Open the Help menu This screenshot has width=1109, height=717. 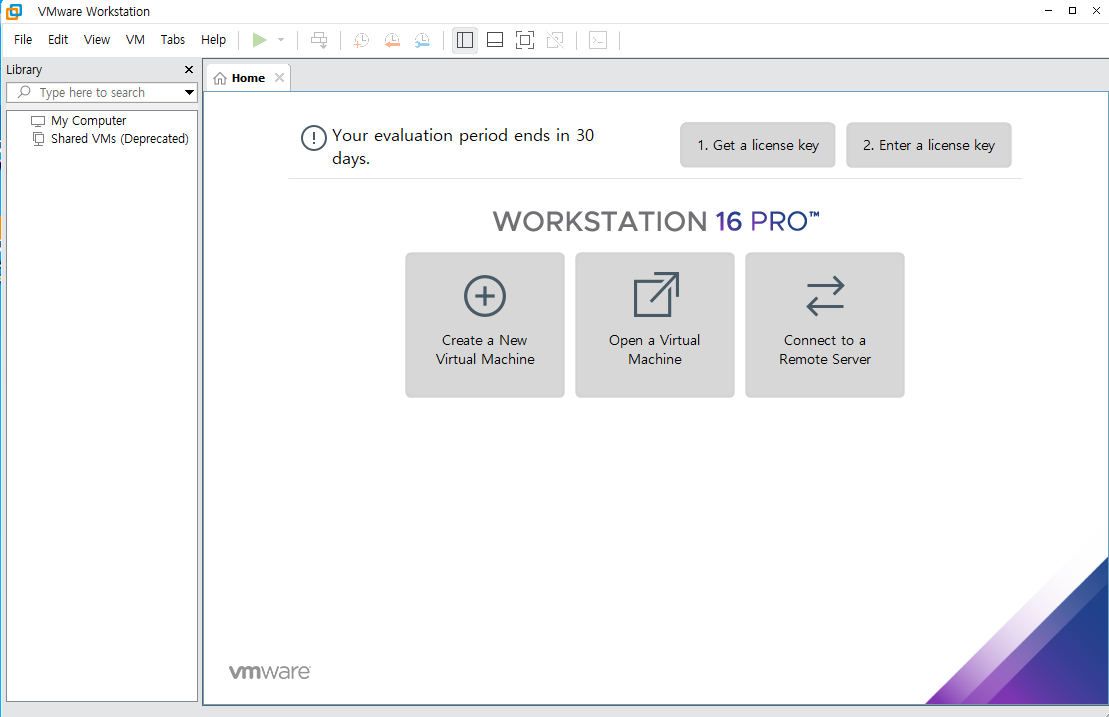tap(214, 40)
